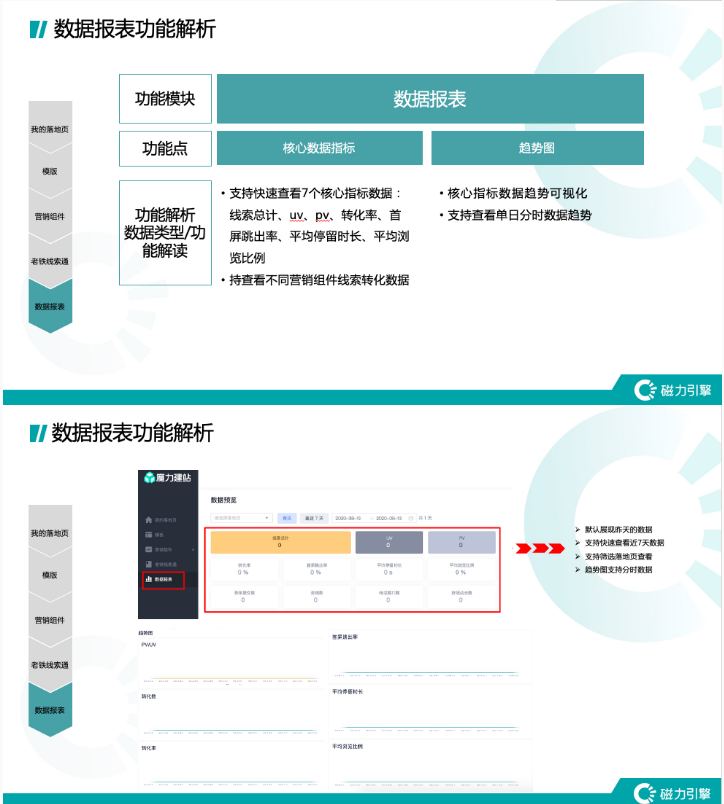Select the 昨天 date filter button
The image size is (724, 804).
(287, 518)
